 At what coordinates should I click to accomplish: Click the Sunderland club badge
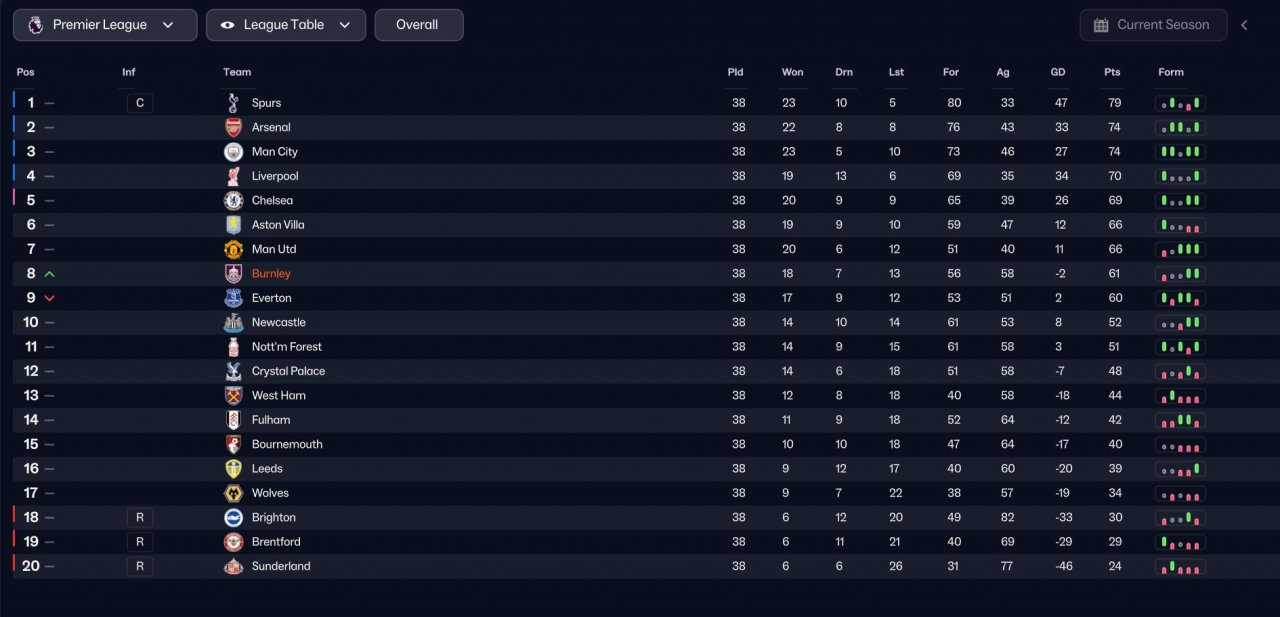[x=233, y=567]
